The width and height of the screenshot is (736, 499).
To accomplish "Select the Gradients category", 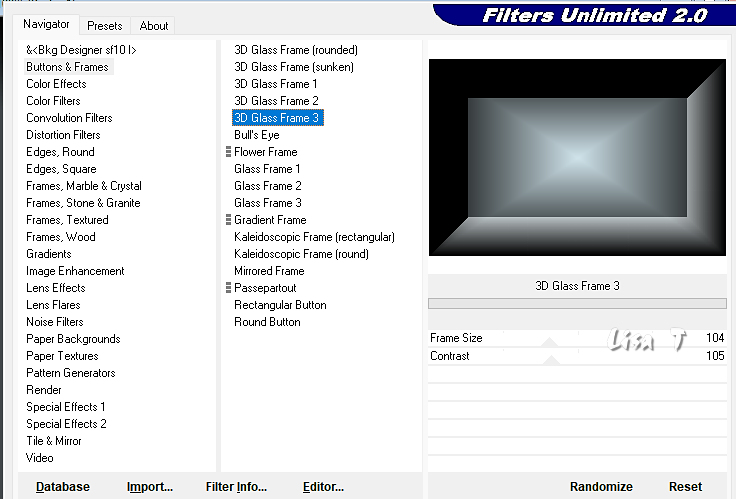I will pyautogui.click(x=49, y=253).
